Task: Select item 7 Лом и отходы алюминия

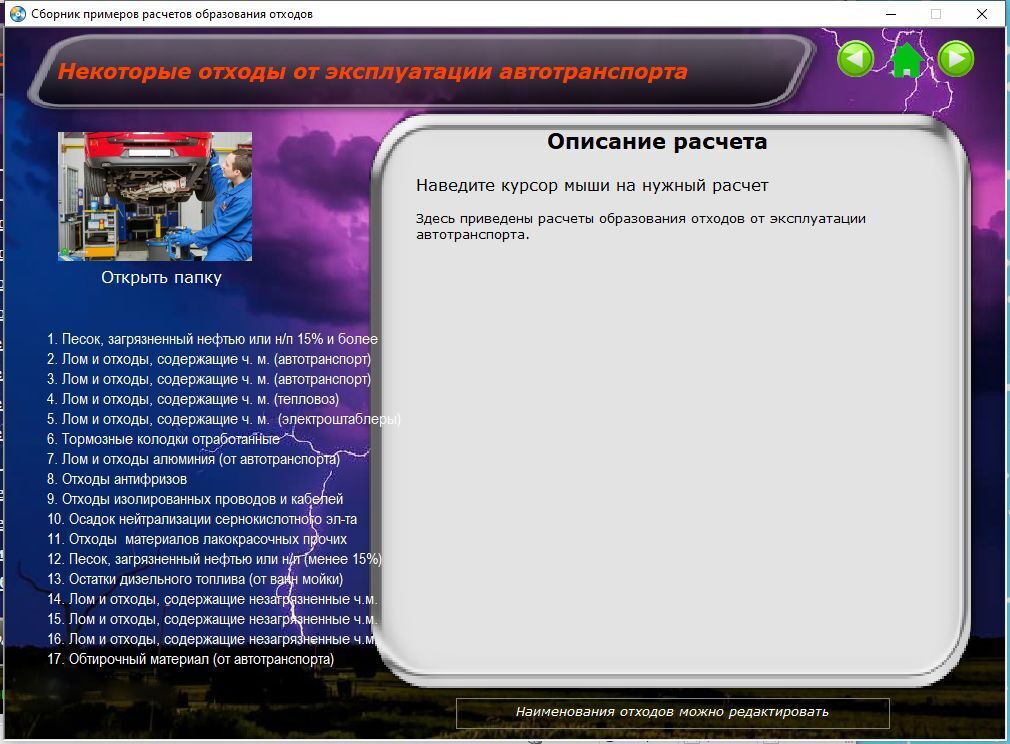Action: 193,459
